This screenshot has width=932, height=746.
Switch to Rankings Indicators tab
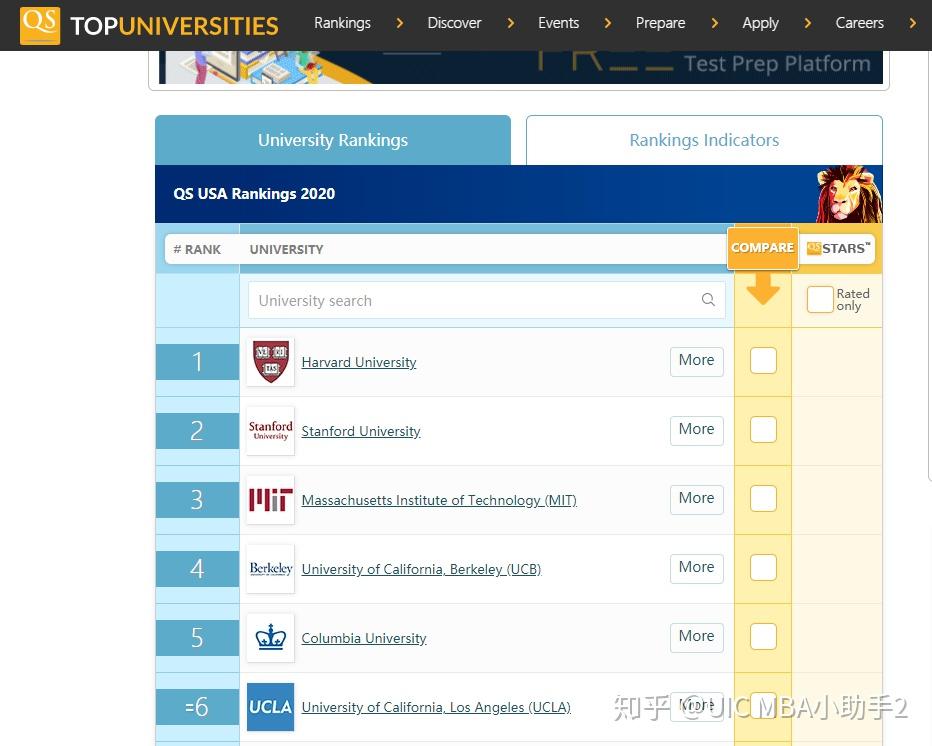pyautogui.click(x=704, y=140)
